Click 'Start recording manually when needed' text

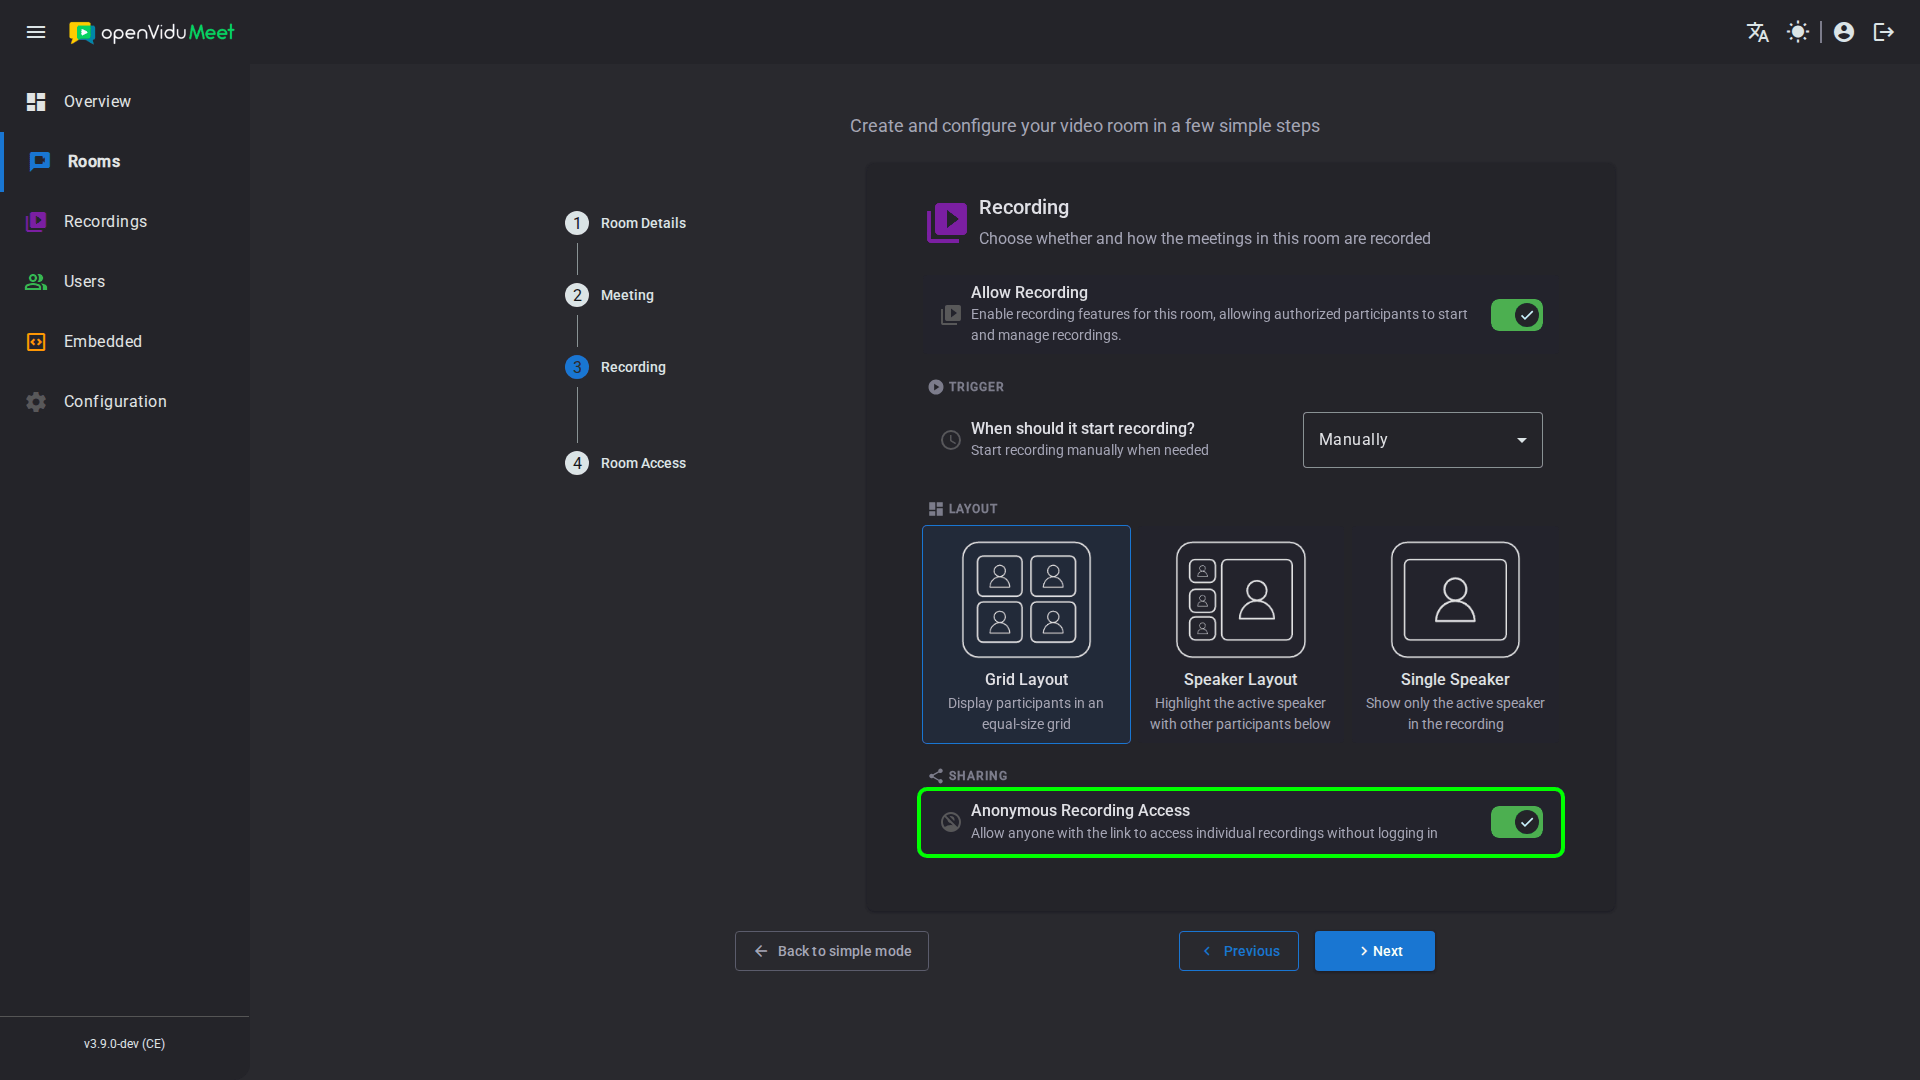click(x=1089, y=450)
